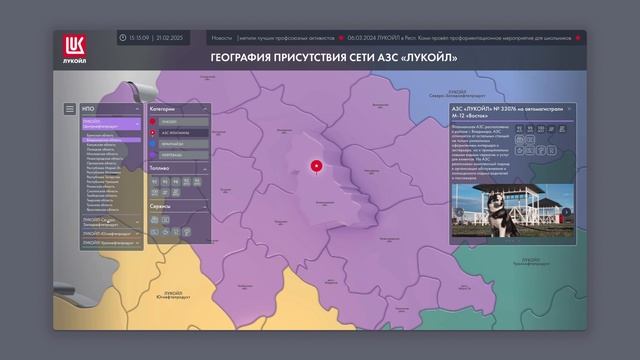Screen dimensions: 640x360
Task: Toggle the red-dot ЛУКОЙЛ category
Action: click(x=180, y=122)
